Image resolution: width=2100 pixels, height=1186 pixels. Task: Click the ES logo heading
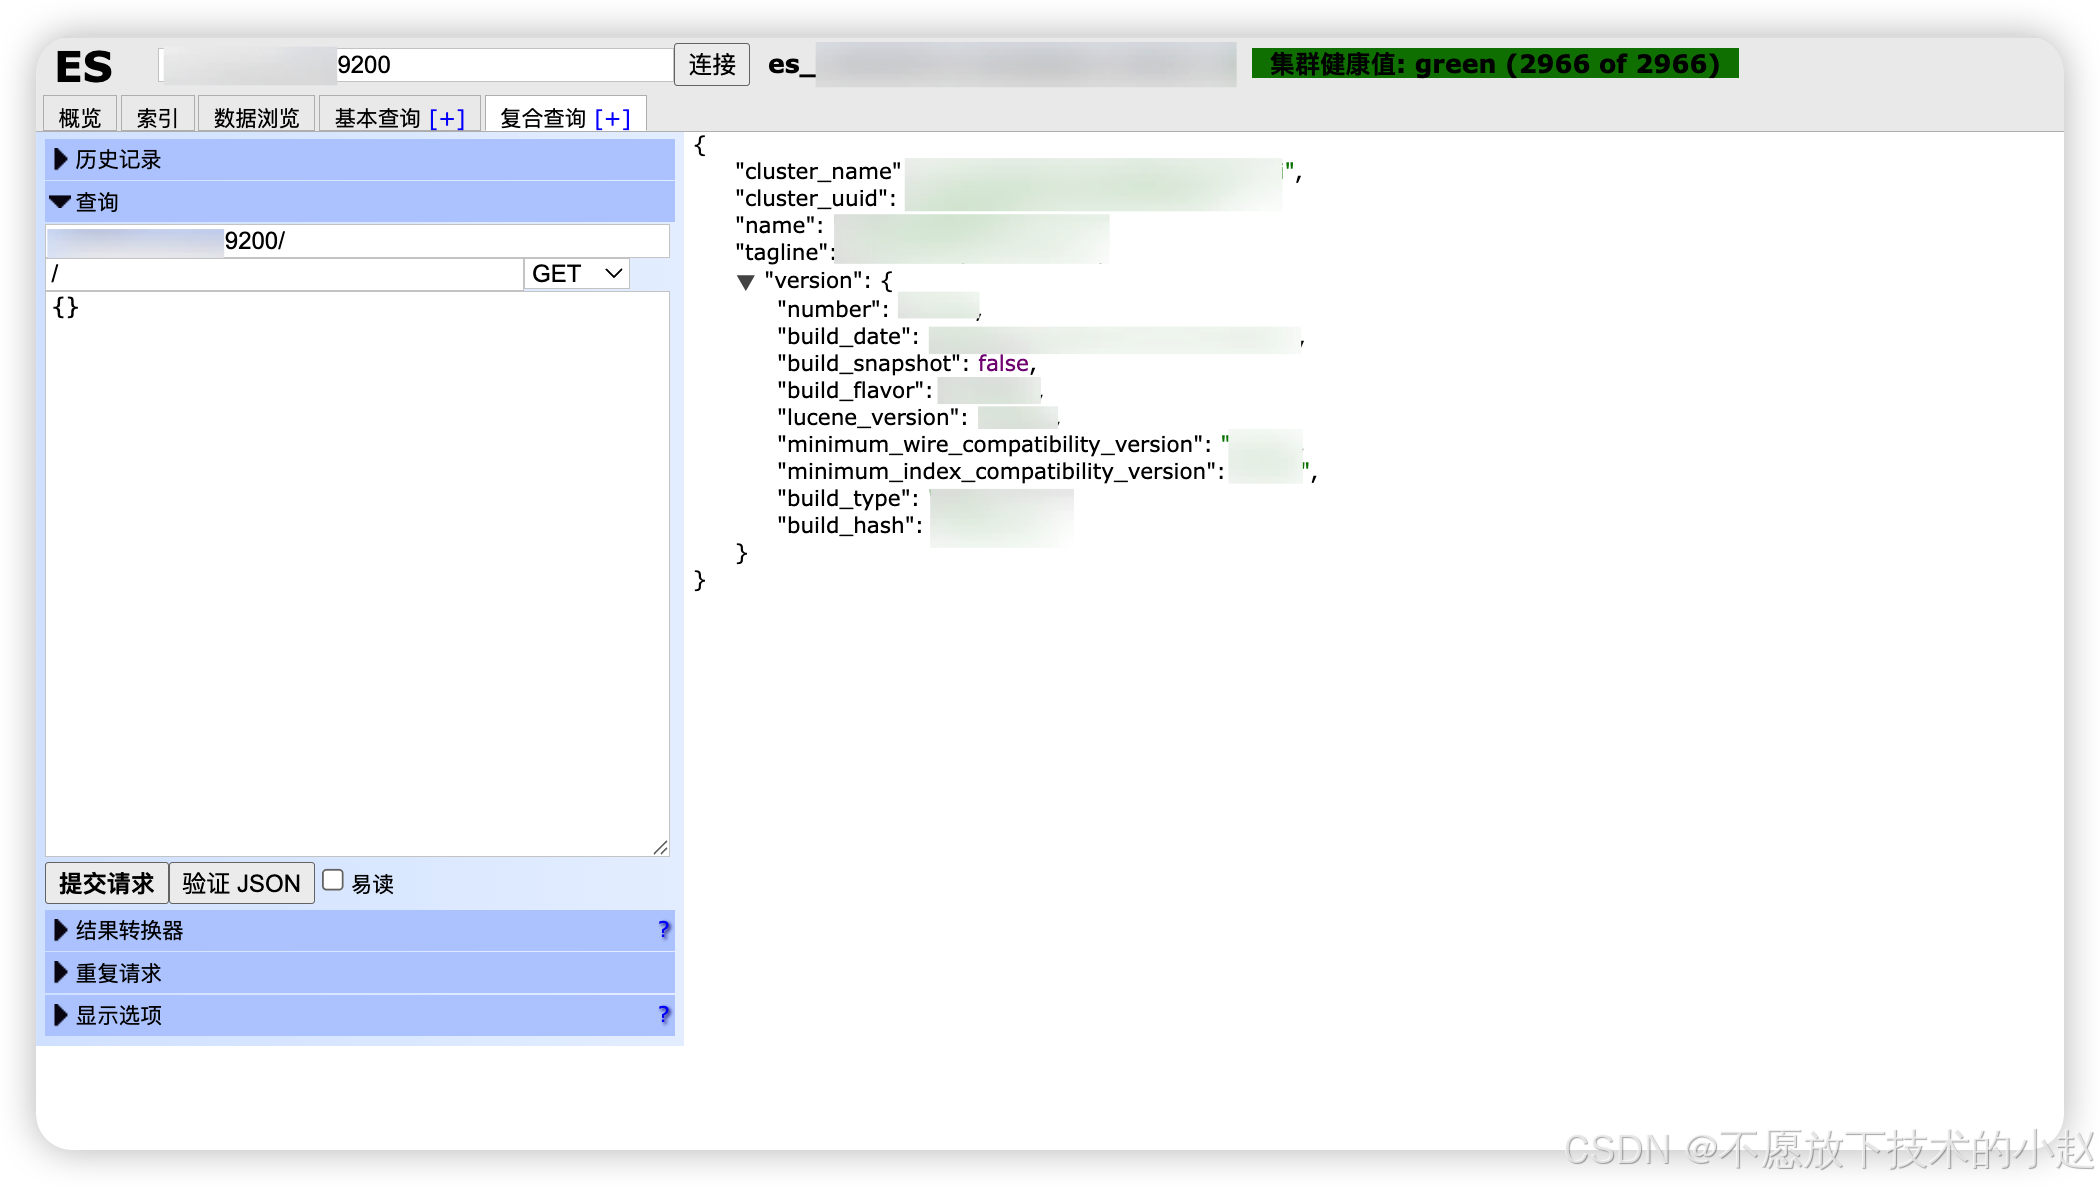coord(84,67)
